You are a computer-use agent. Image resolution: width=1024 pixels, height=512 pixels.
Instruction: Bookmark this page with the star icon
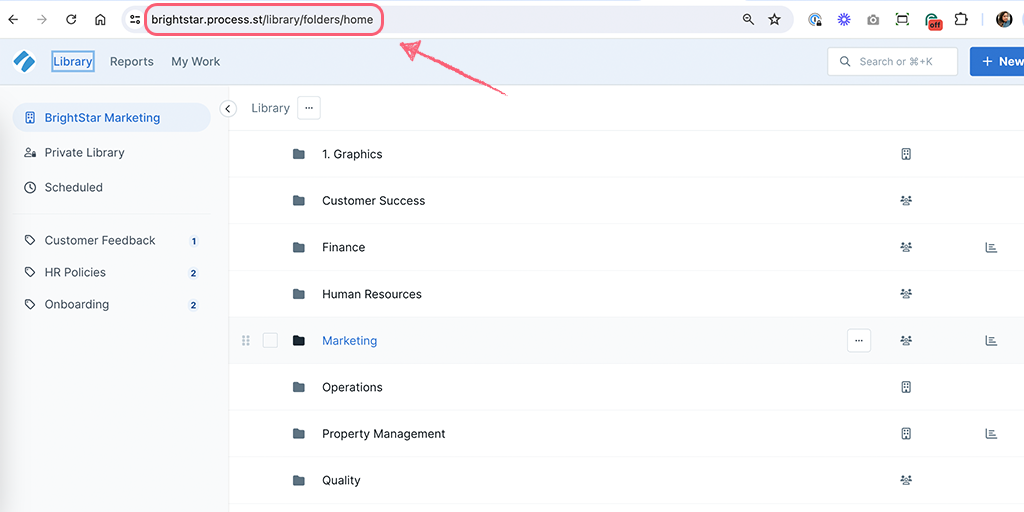tap(775, 20)
